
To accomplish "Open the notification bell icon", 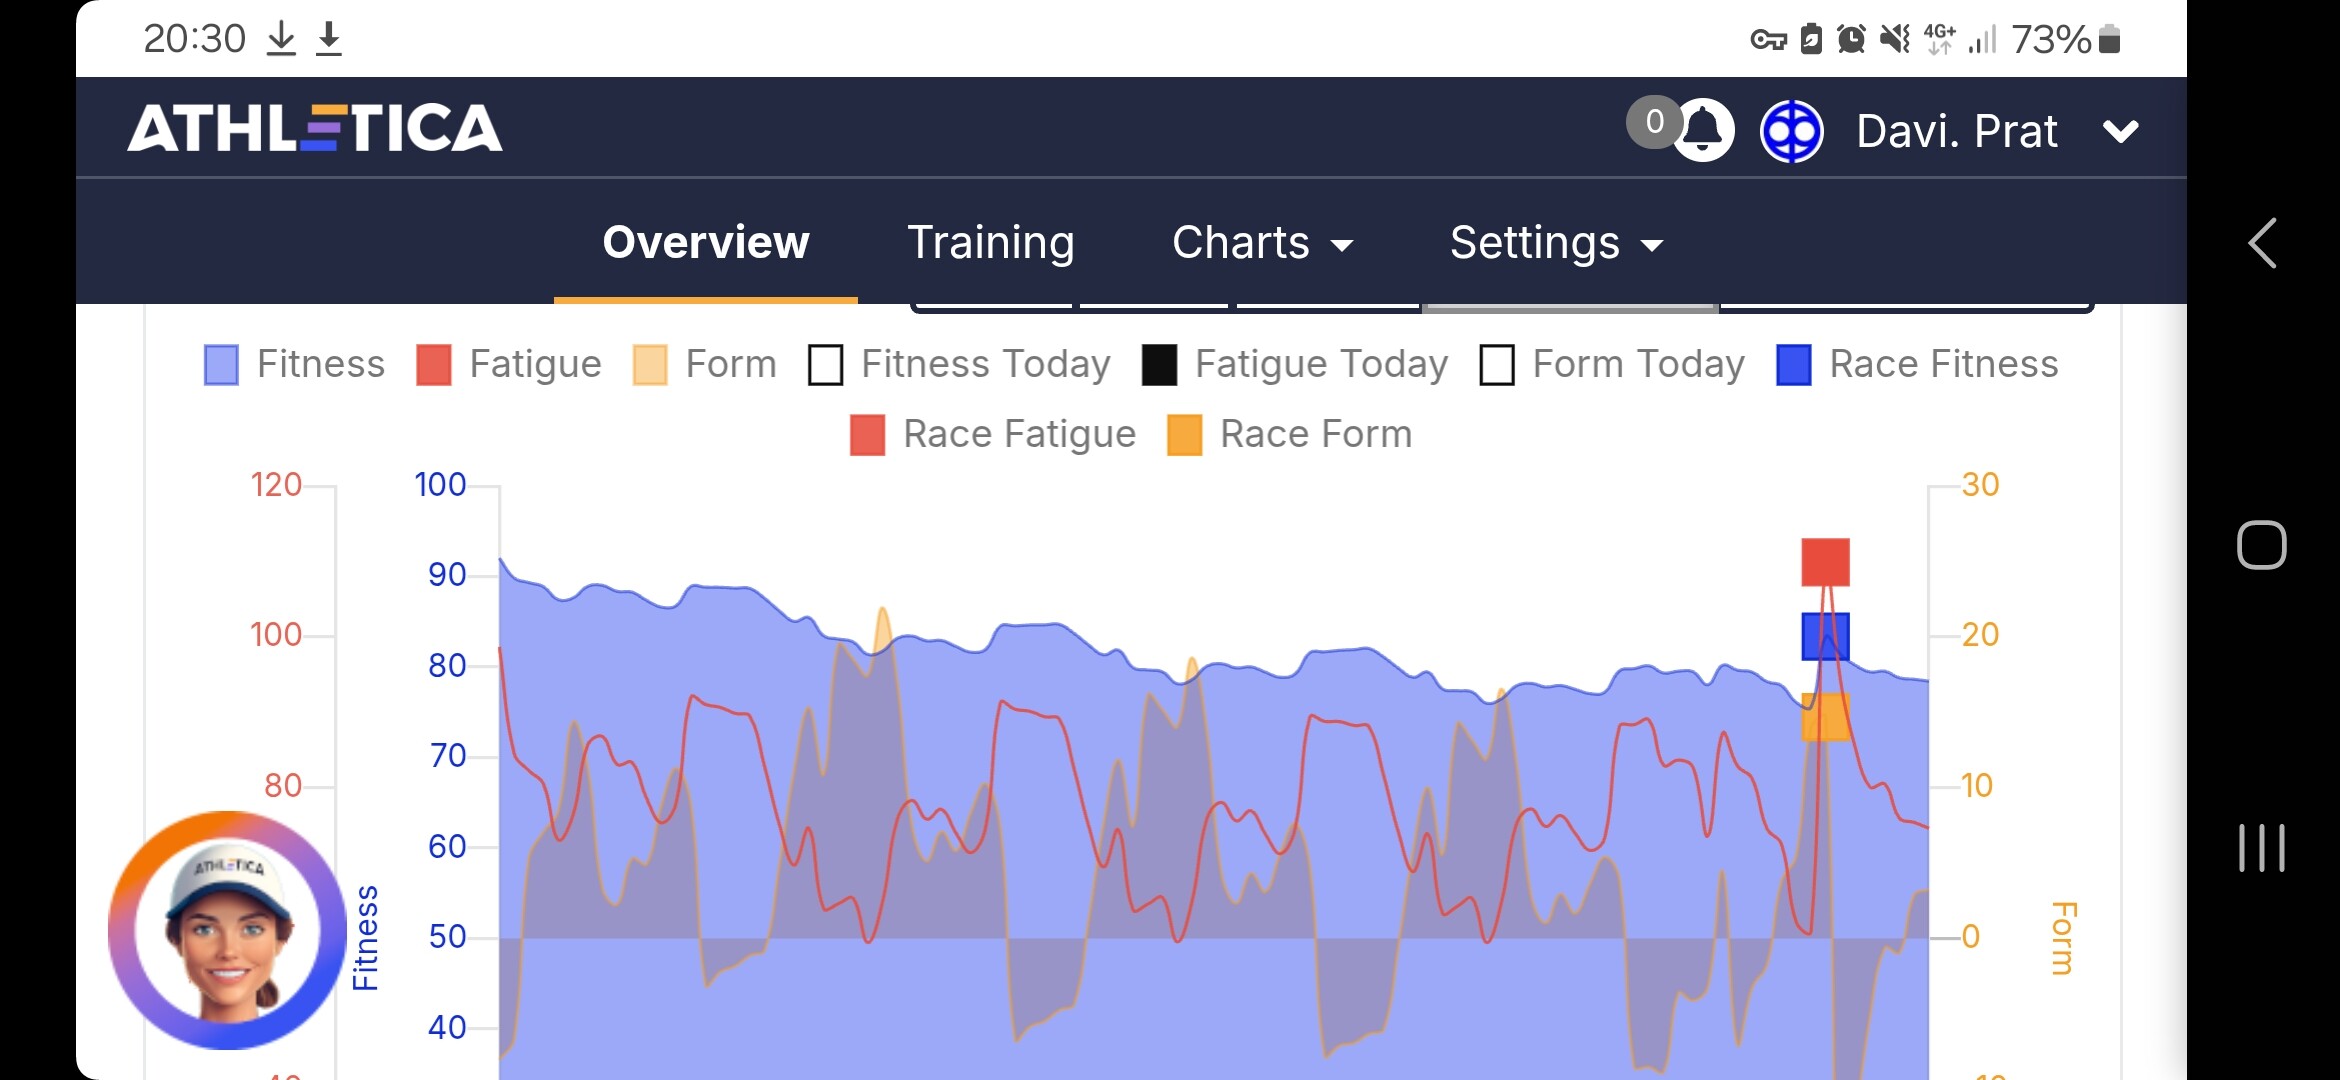I will pyautogui.click(x=1703, y=130).
